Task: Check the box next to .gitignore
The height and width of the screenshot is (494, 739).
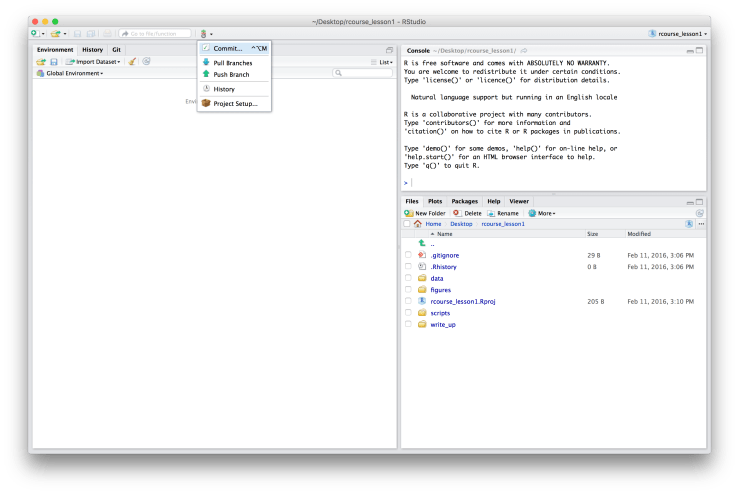Action: coord(408,255)
